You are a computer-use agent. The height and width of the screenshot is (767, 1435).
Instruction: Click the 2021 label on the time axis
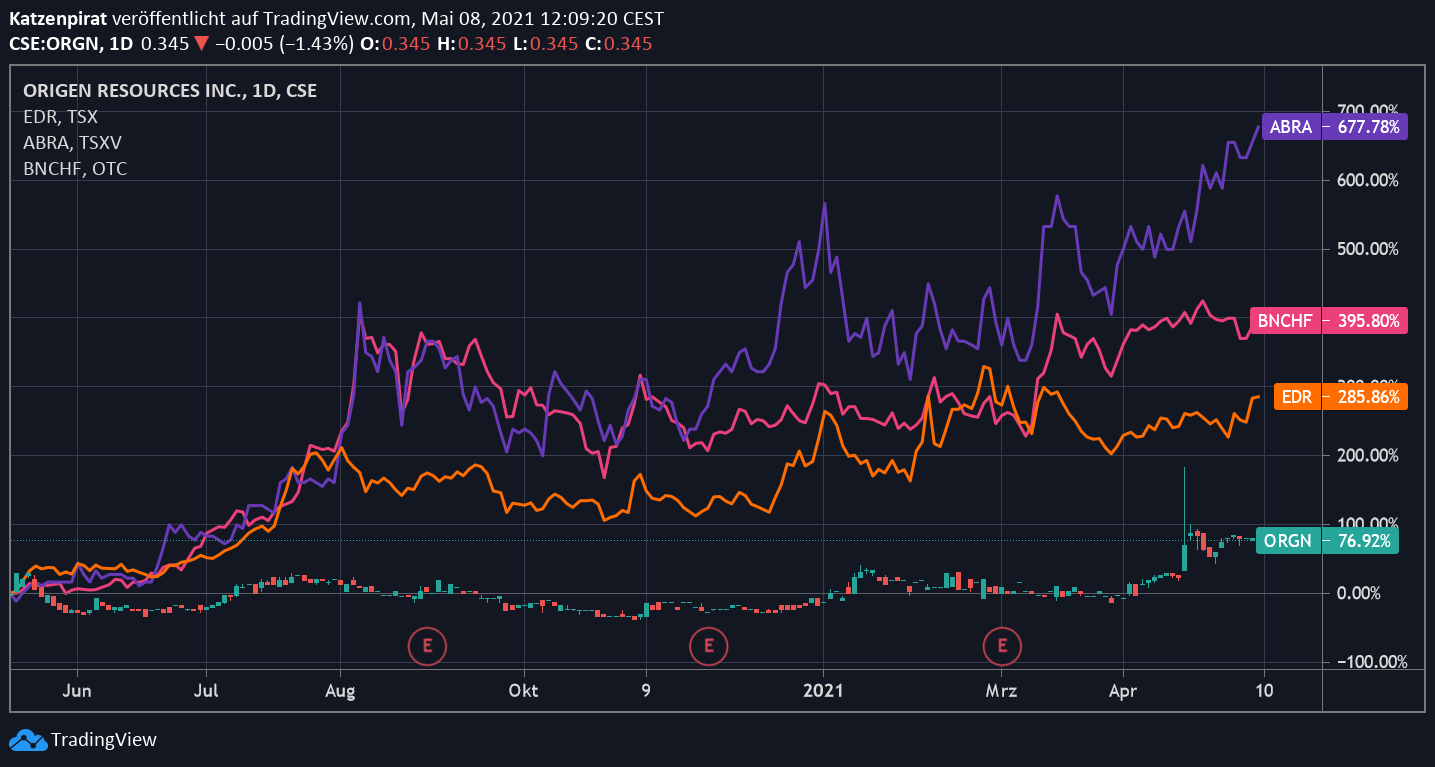coord(823,691)
